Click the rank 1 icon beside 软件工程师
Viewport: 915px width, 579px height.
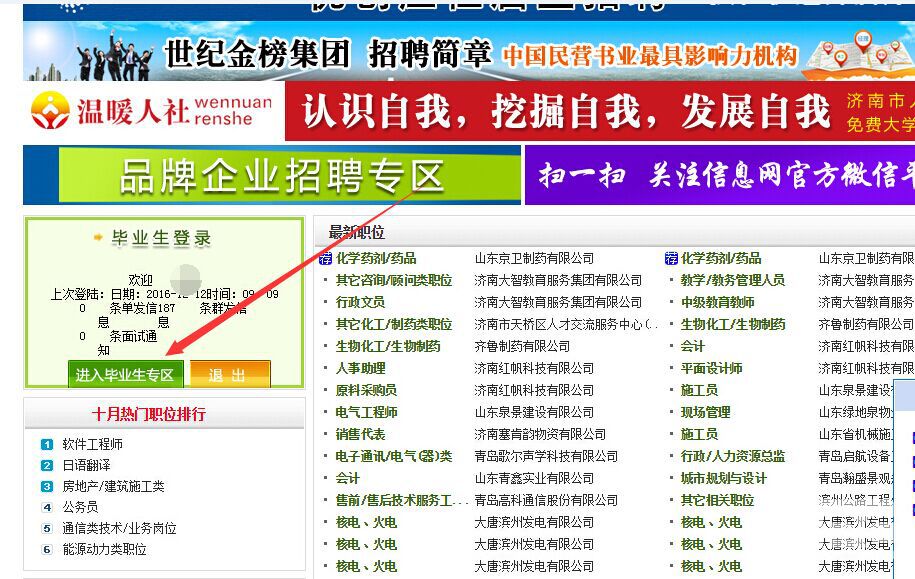click(46, 444)
